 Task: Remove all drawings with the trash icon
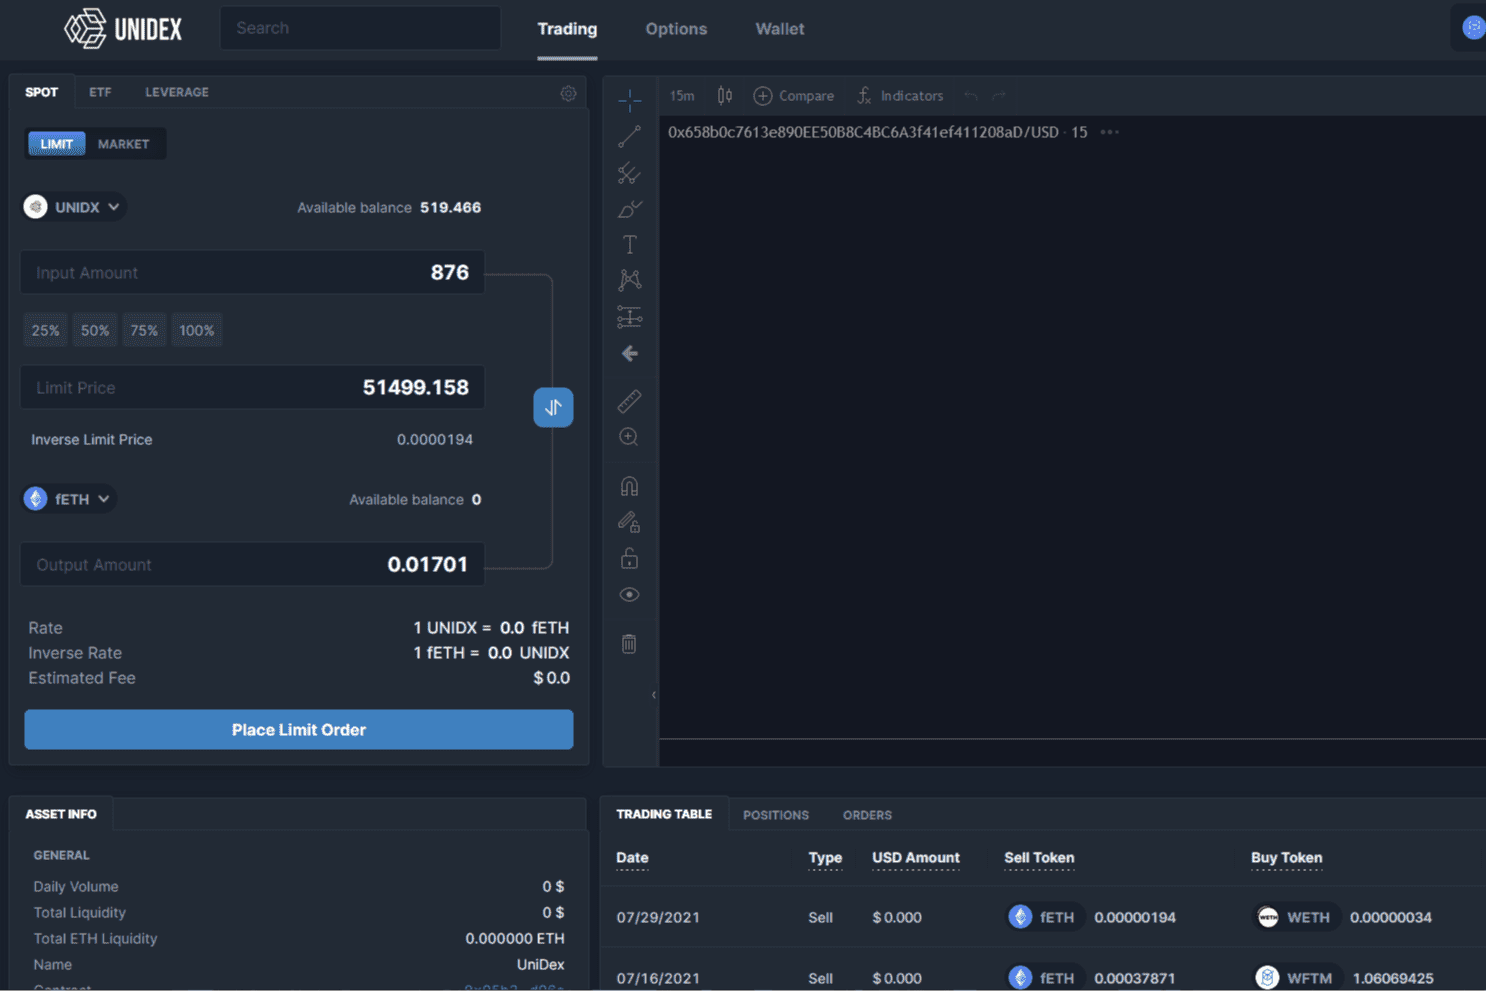(629, 643)
